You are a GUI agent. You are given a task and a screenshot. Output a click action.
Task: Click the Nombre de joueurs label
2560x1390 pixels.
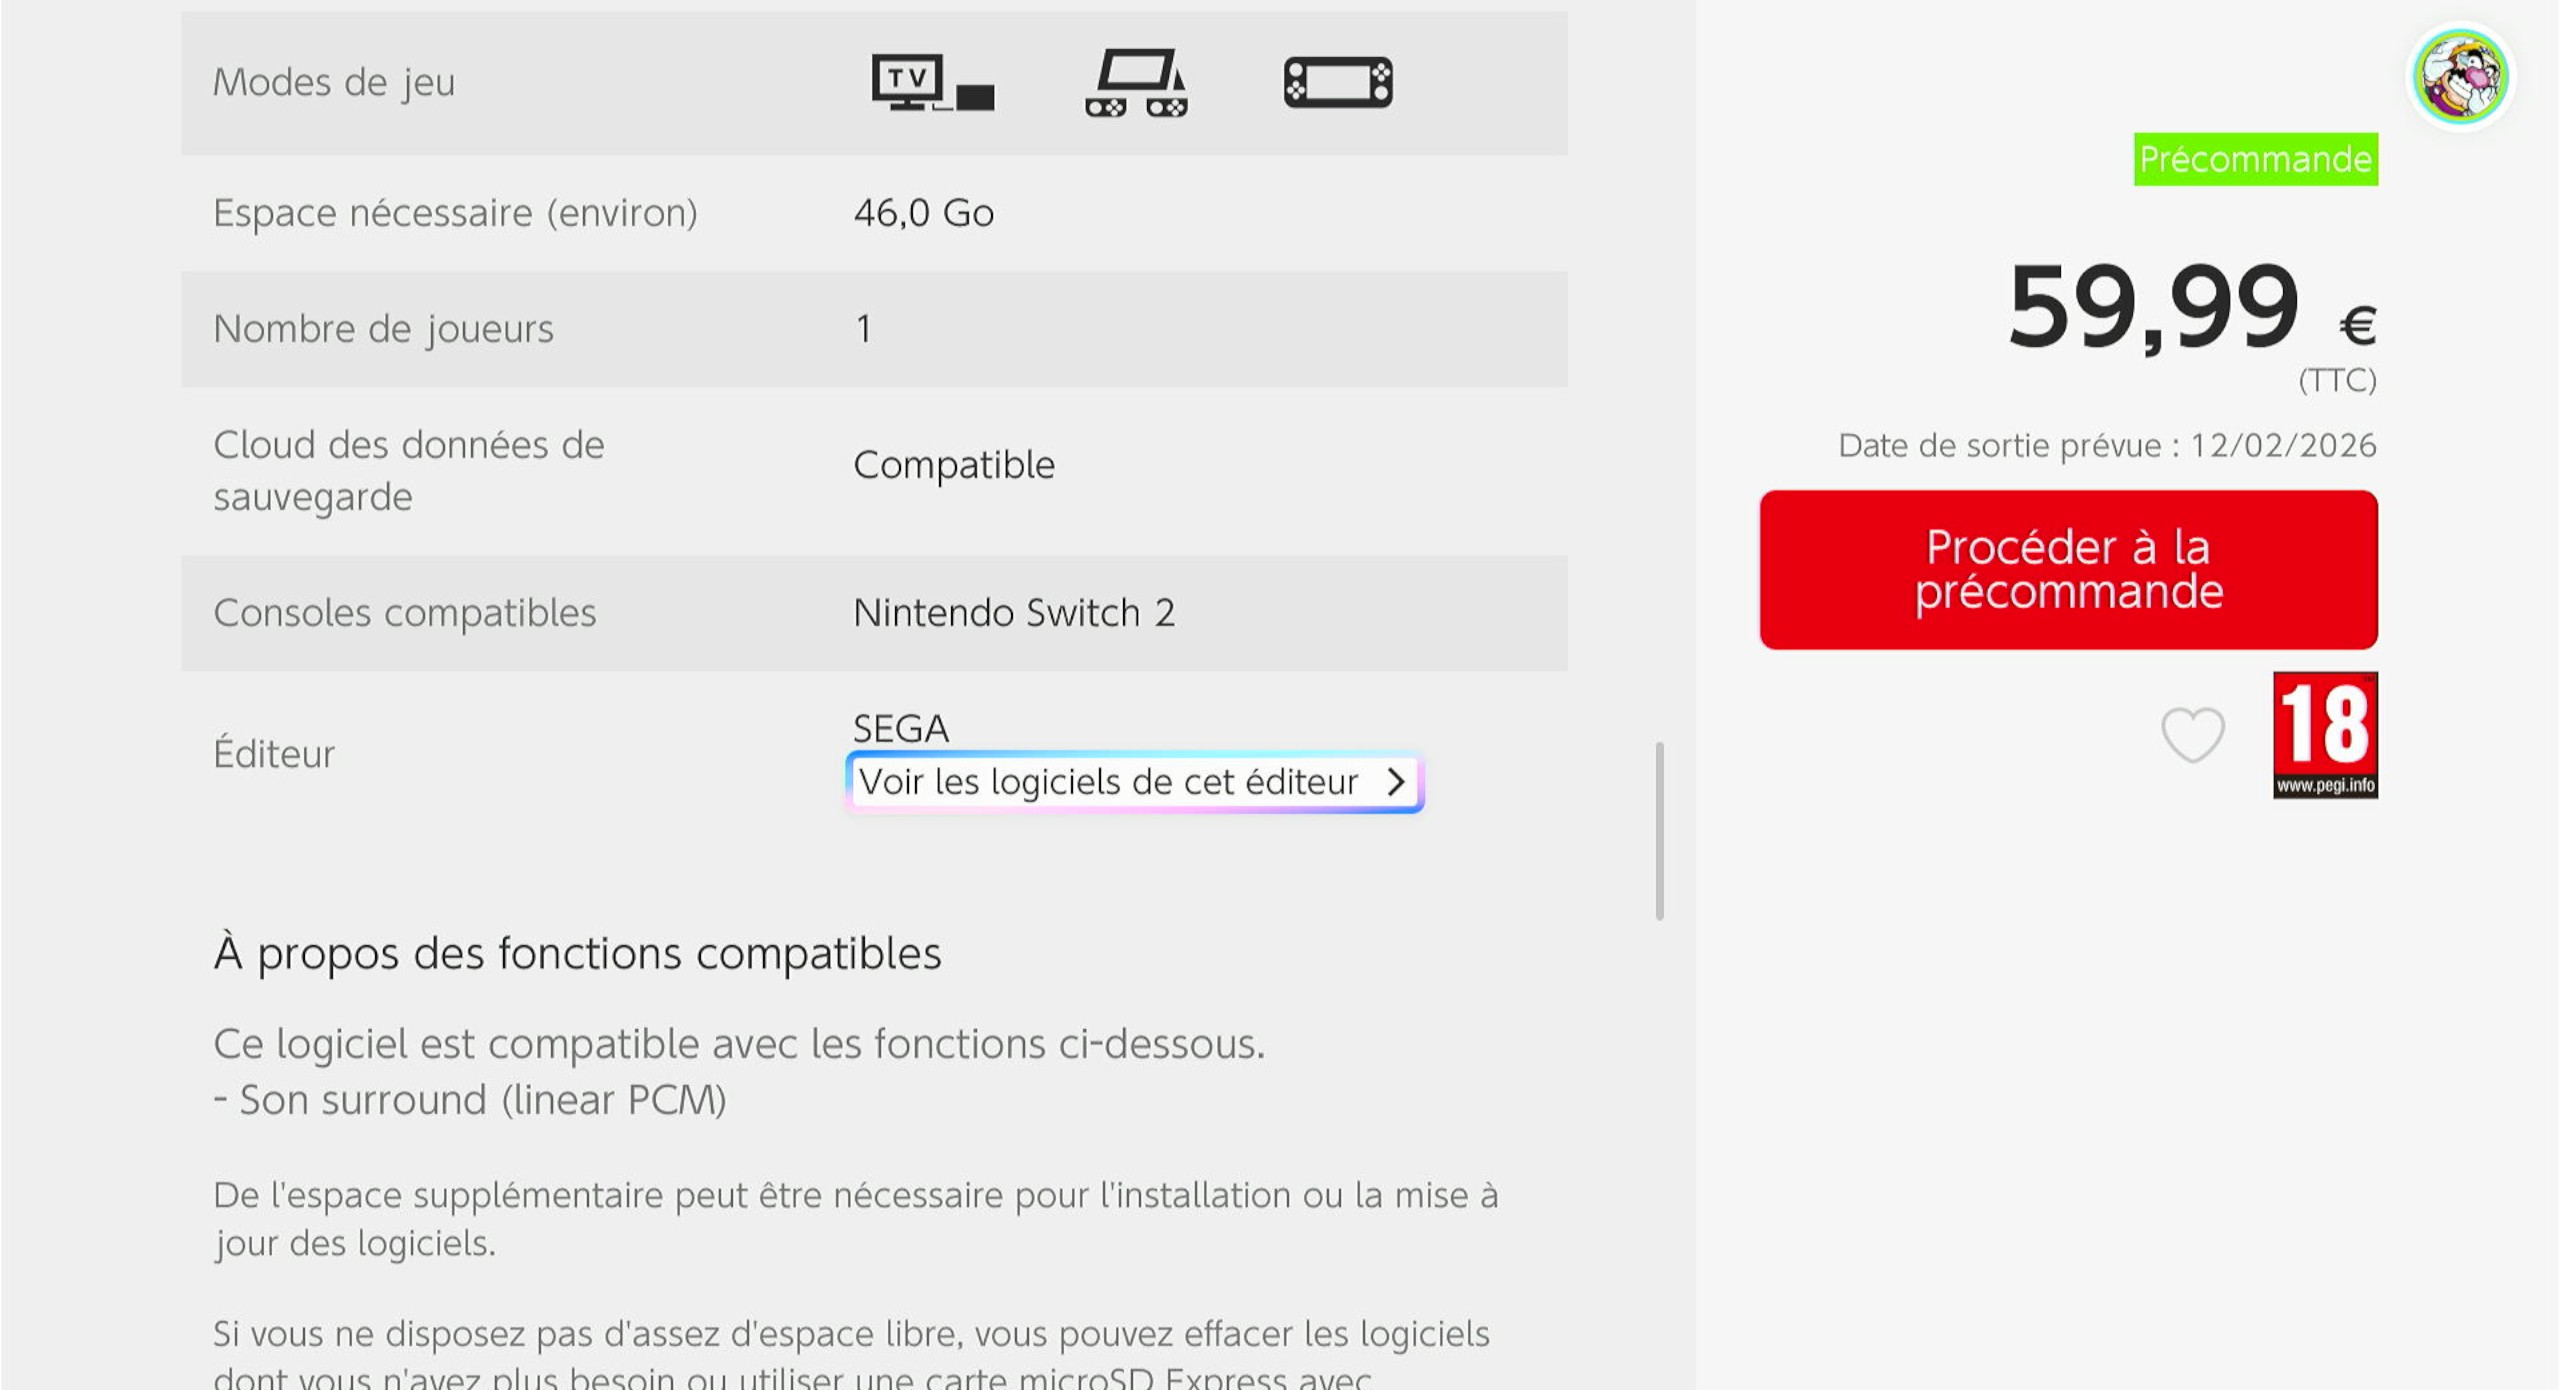(383, 329)
